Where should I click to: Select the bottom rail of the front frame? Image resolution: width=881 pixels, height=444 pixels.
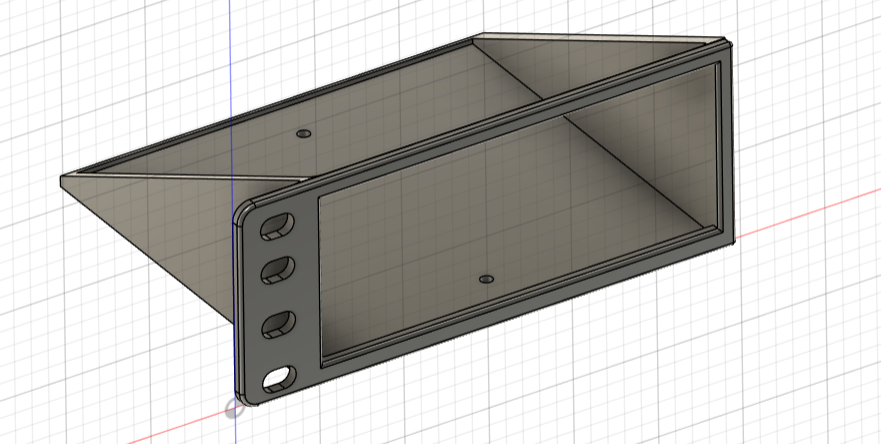pyautogui.click(x=520, y=320)
